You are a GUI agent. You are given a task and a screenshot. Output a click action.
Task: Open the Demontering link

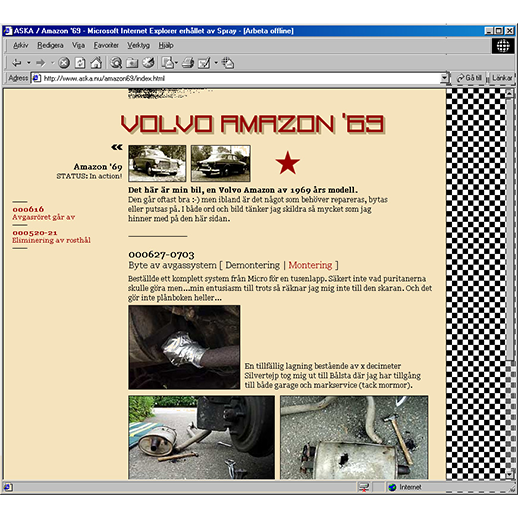click(x=253, y=265)
